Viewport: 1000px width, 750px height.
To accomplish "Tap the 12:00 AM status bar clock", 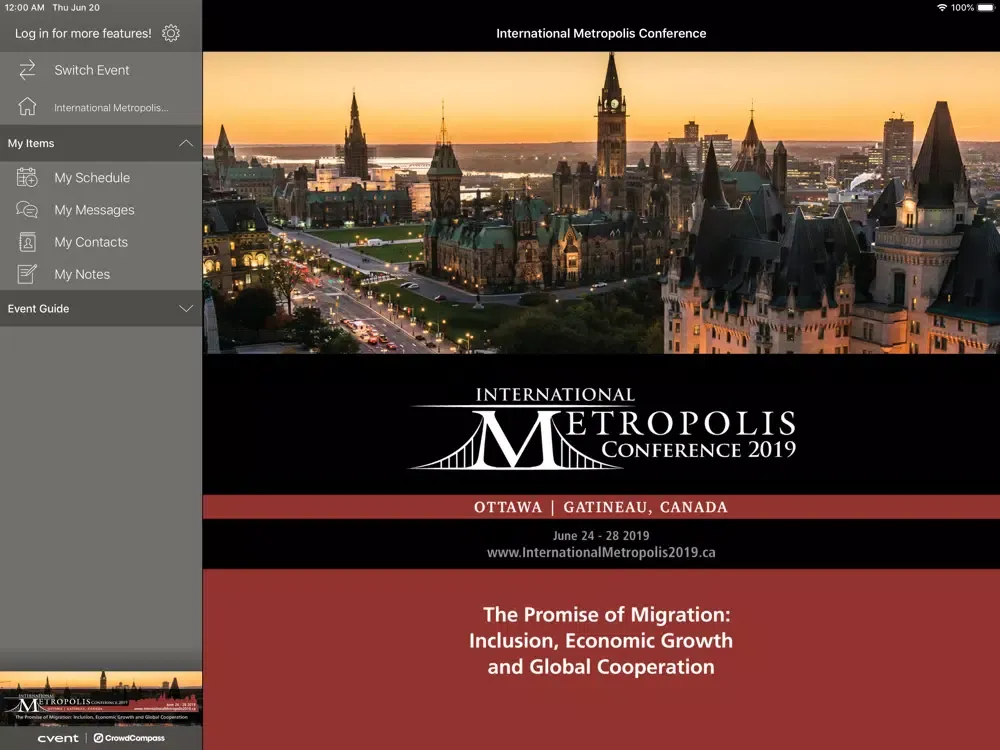I will [25, 8].
